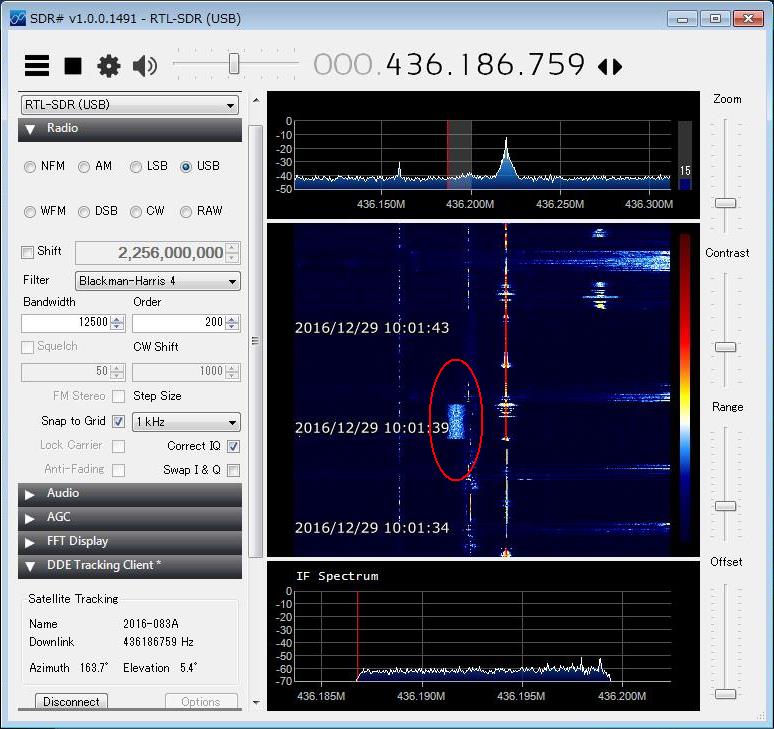Click the waterfall timestamp 10:01:43
The height and width of the screenshot is (729, 774).
point(372,328)
